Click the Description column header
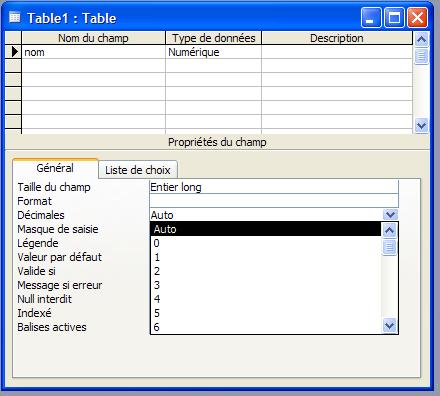440x396 pixels. coord(337,38)
